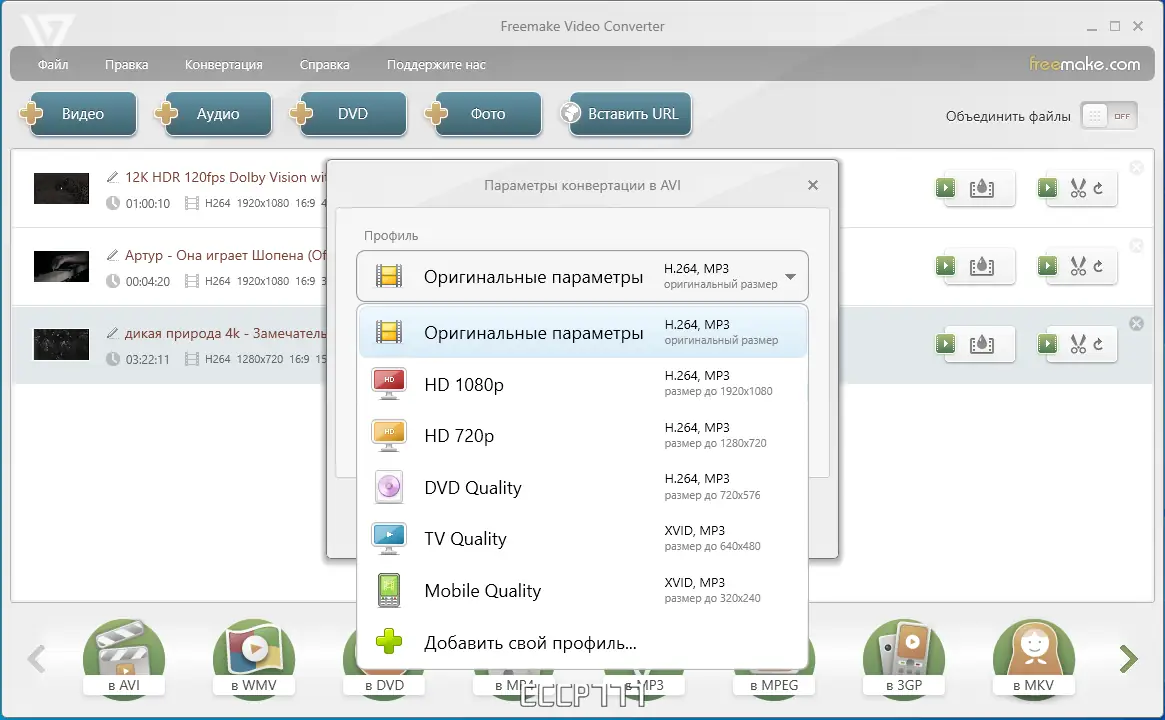The width and height of the screenshot is (1165, 720).
Task: Open the Конвертация menu
Action: (x=224, y=65)
